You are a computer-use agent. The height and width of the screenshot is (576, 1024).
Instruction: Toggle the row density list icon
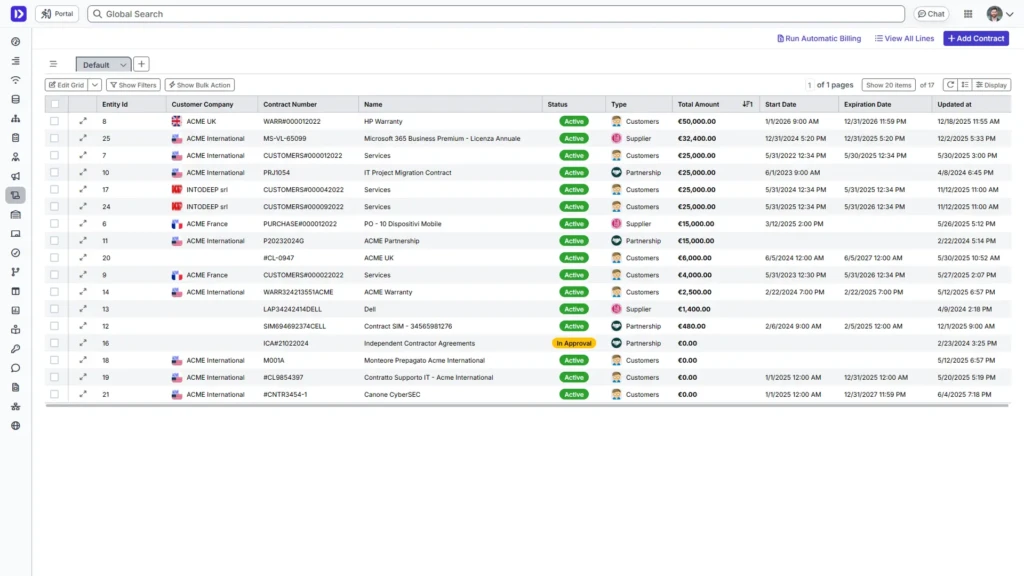965,85
